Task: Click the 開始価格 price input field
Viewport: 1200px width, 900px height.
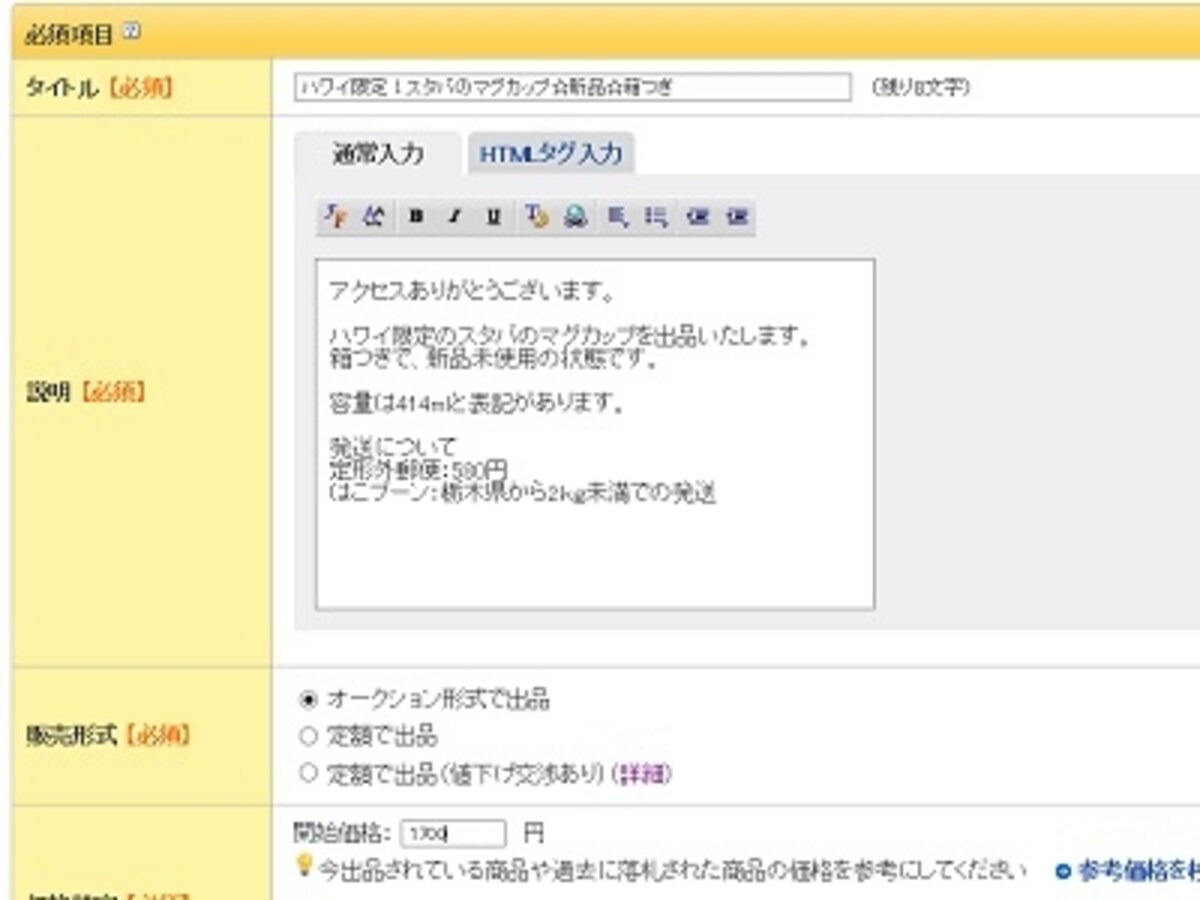Action: (x=453, y=834)
